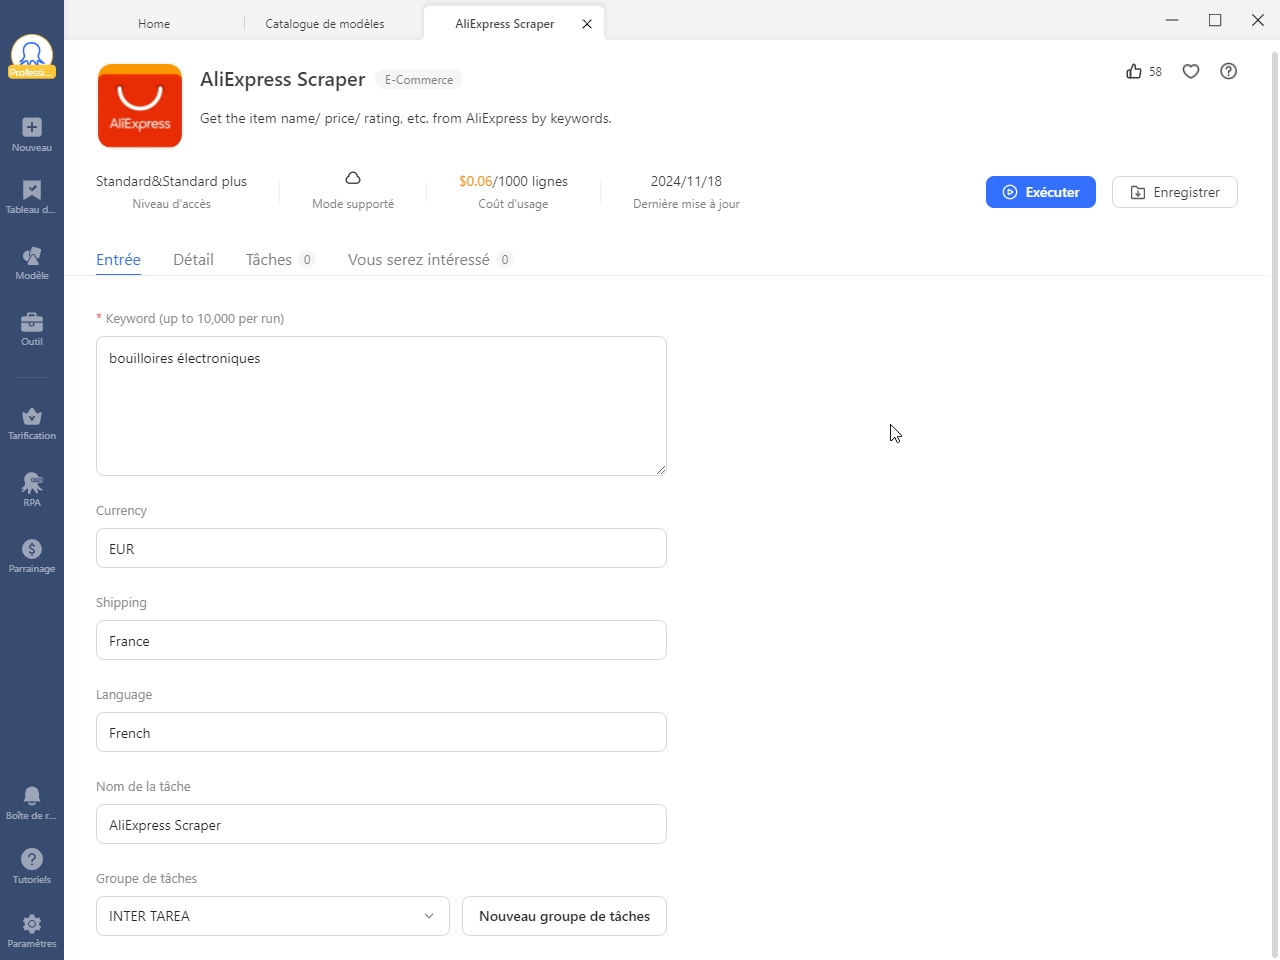The height and width of the screenshot is (960, 1280).
Task: Expand the Groupe de tâches dropdown
Action: pyautogui.click(x=273, y=916)
